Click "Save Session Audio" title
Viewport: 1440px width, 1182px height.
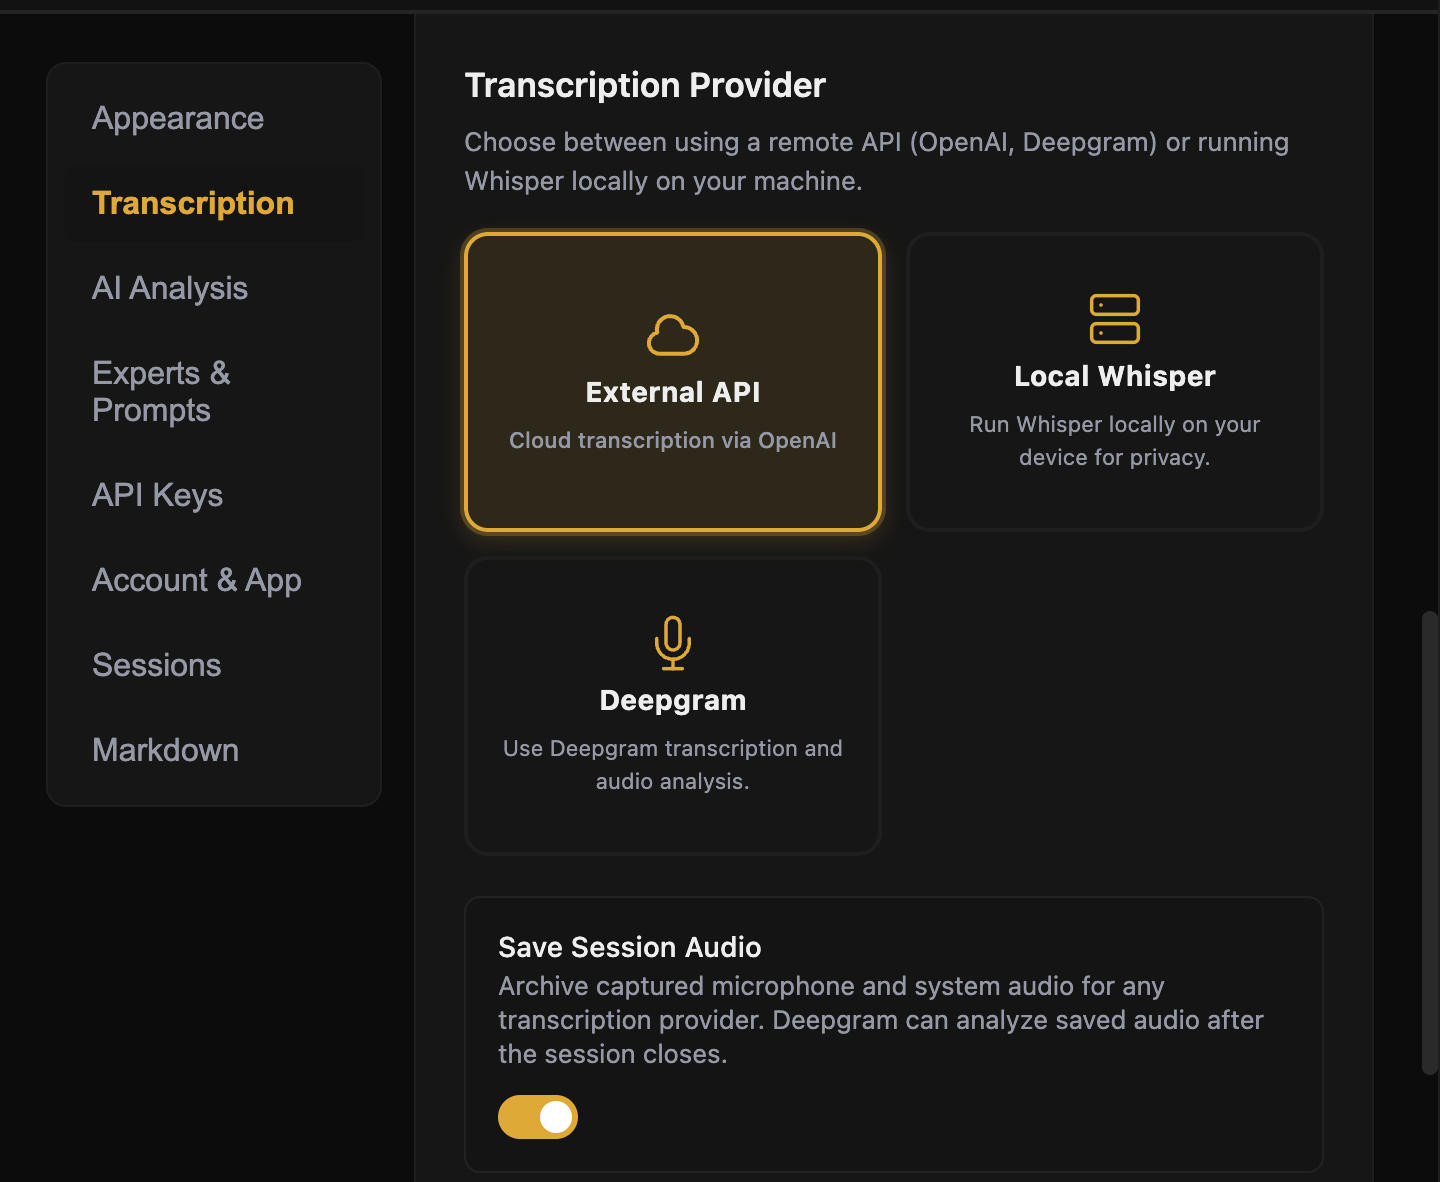click(630, 947)
